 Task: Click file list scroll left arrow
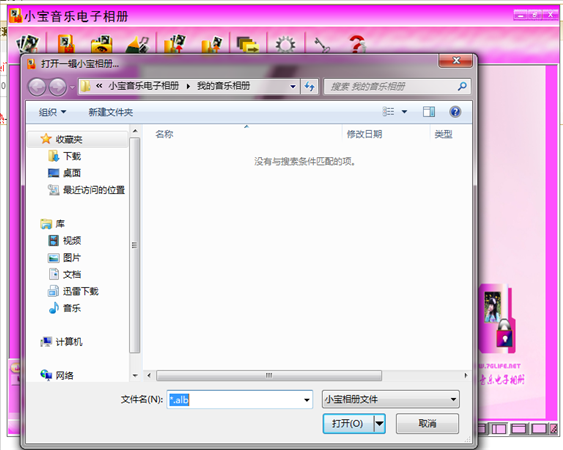[149, 375]
